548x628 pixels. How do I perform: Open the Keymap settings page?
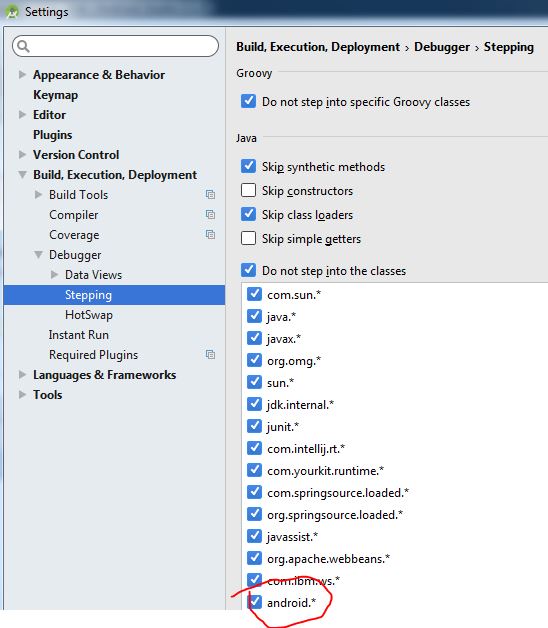[x=56, y=95]
